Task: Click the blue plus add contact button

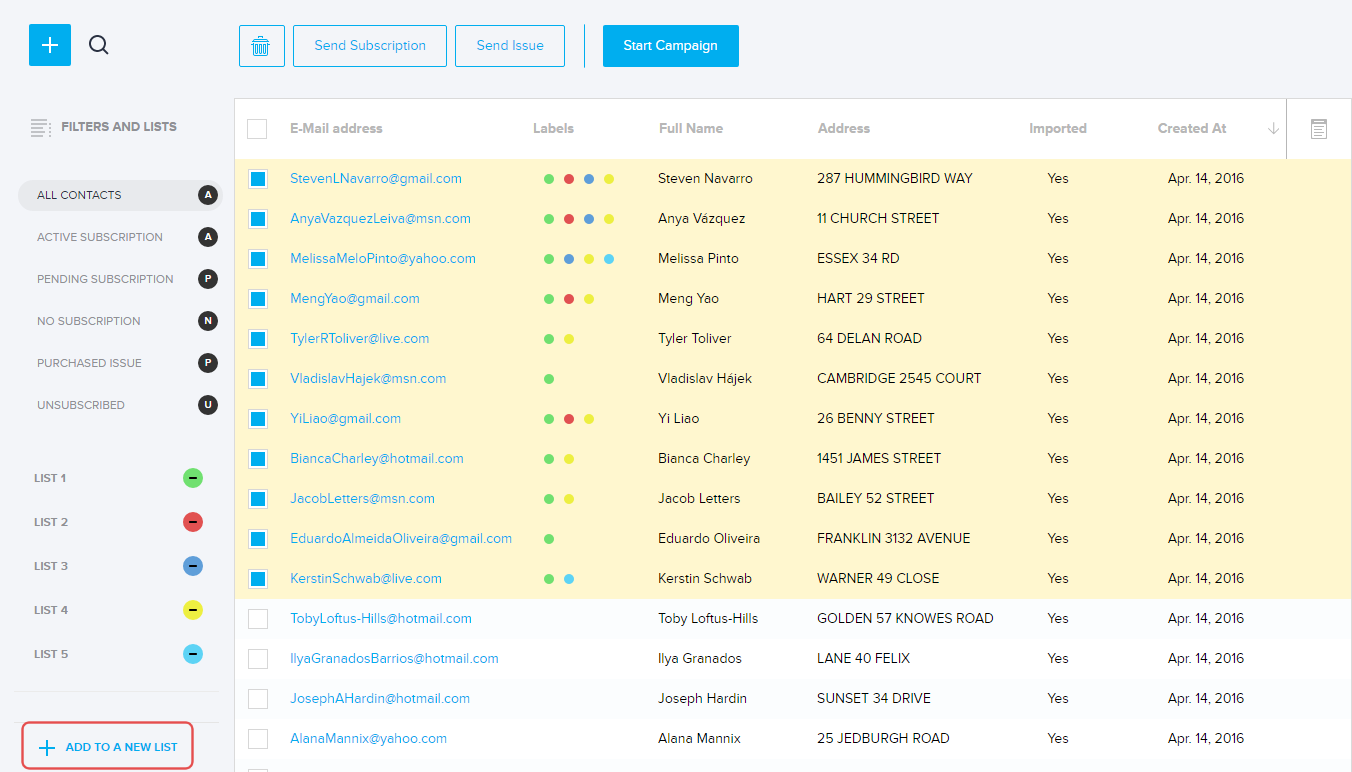Action: [x=50, y=46]
